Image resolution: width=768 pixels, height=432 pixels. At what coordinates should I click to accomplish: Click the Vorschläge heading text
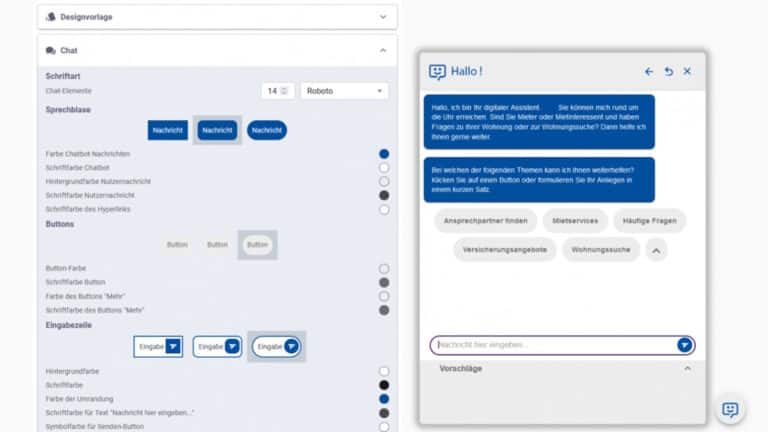[460, 368]
